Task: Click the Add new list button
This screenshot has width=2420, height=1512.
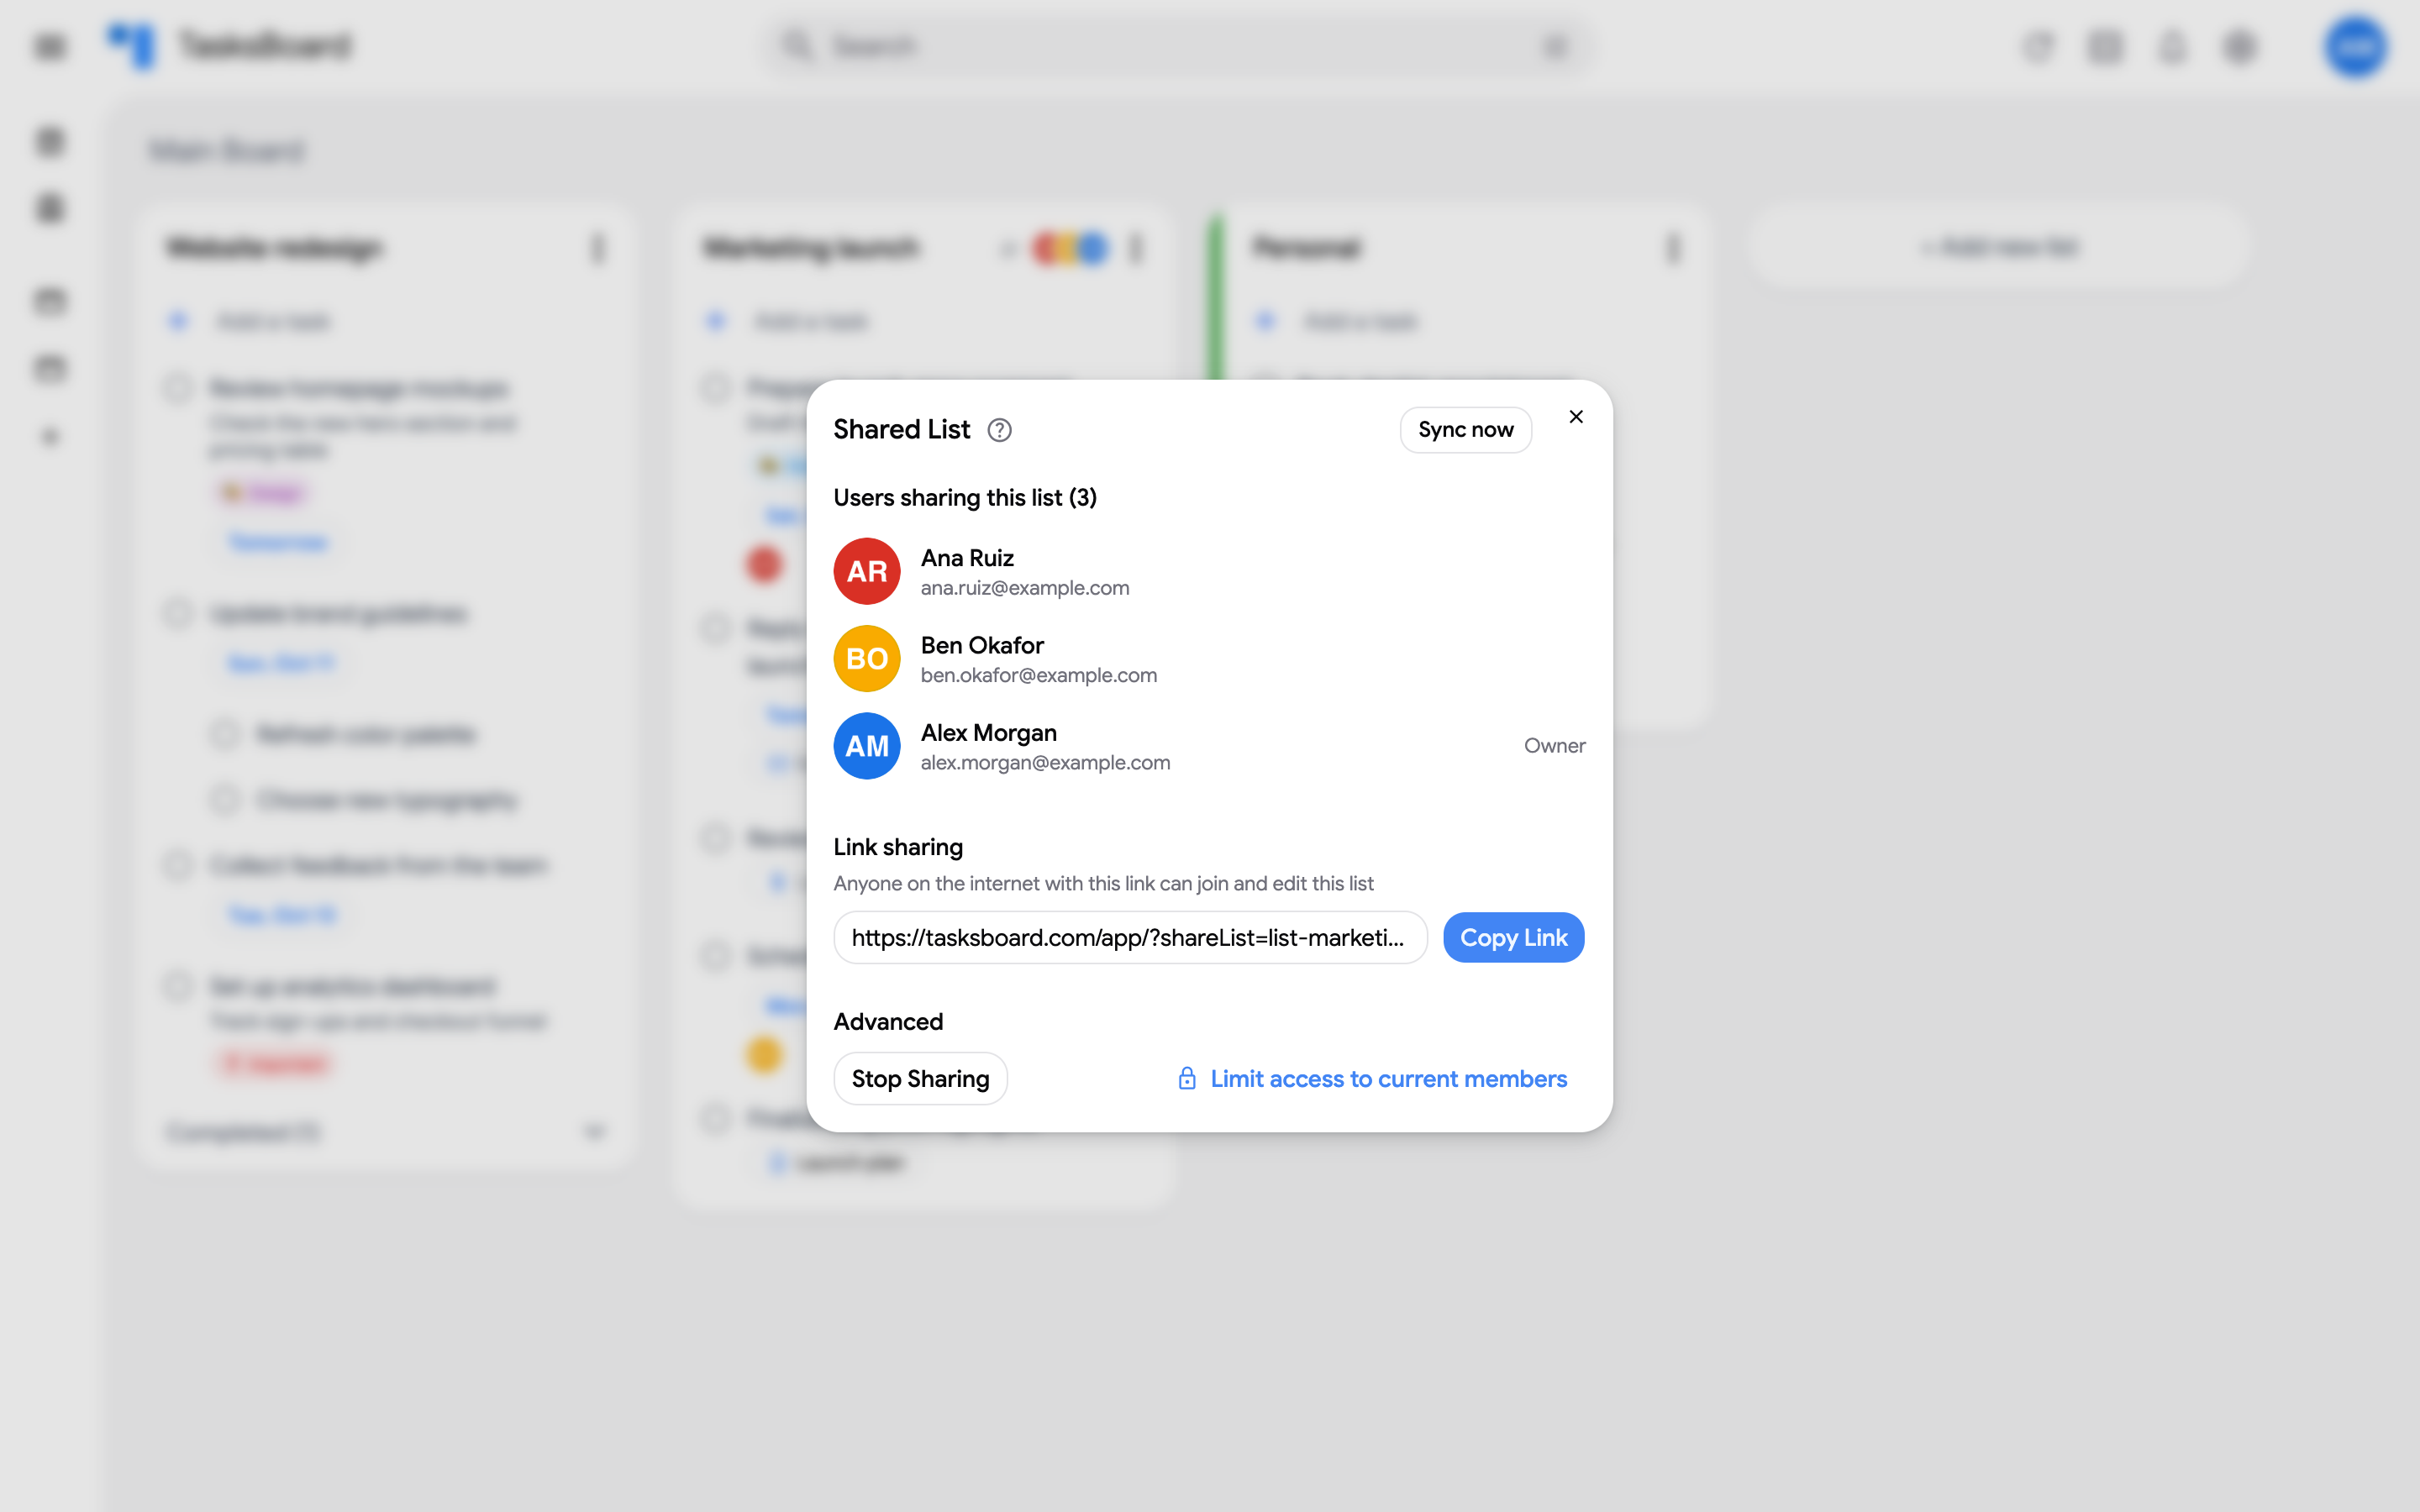Action: pos(1999,247)
